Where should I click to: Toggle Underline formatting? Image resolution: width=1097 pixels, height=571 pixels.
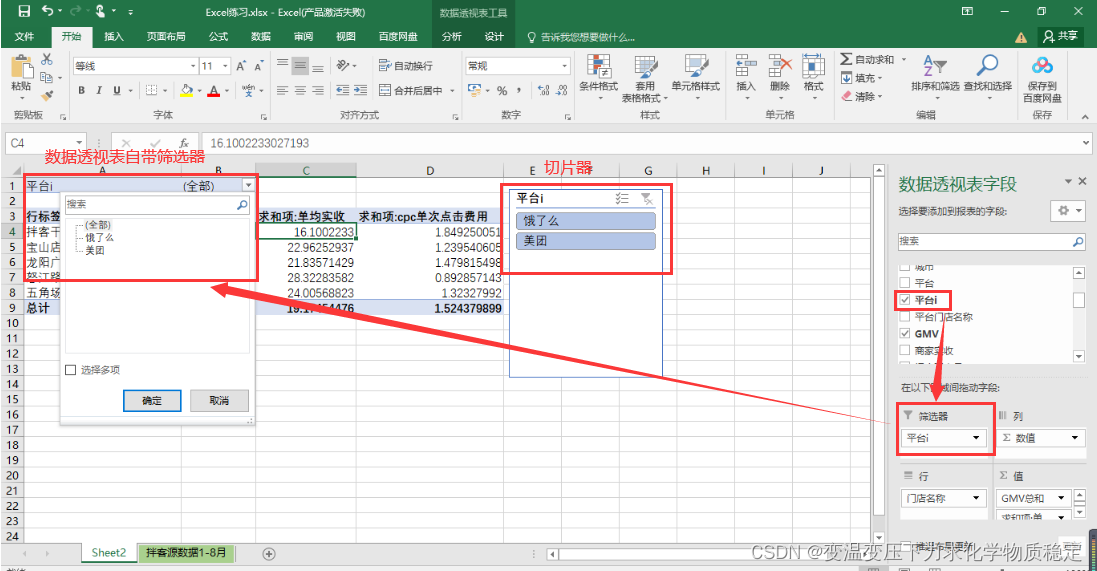116,90
